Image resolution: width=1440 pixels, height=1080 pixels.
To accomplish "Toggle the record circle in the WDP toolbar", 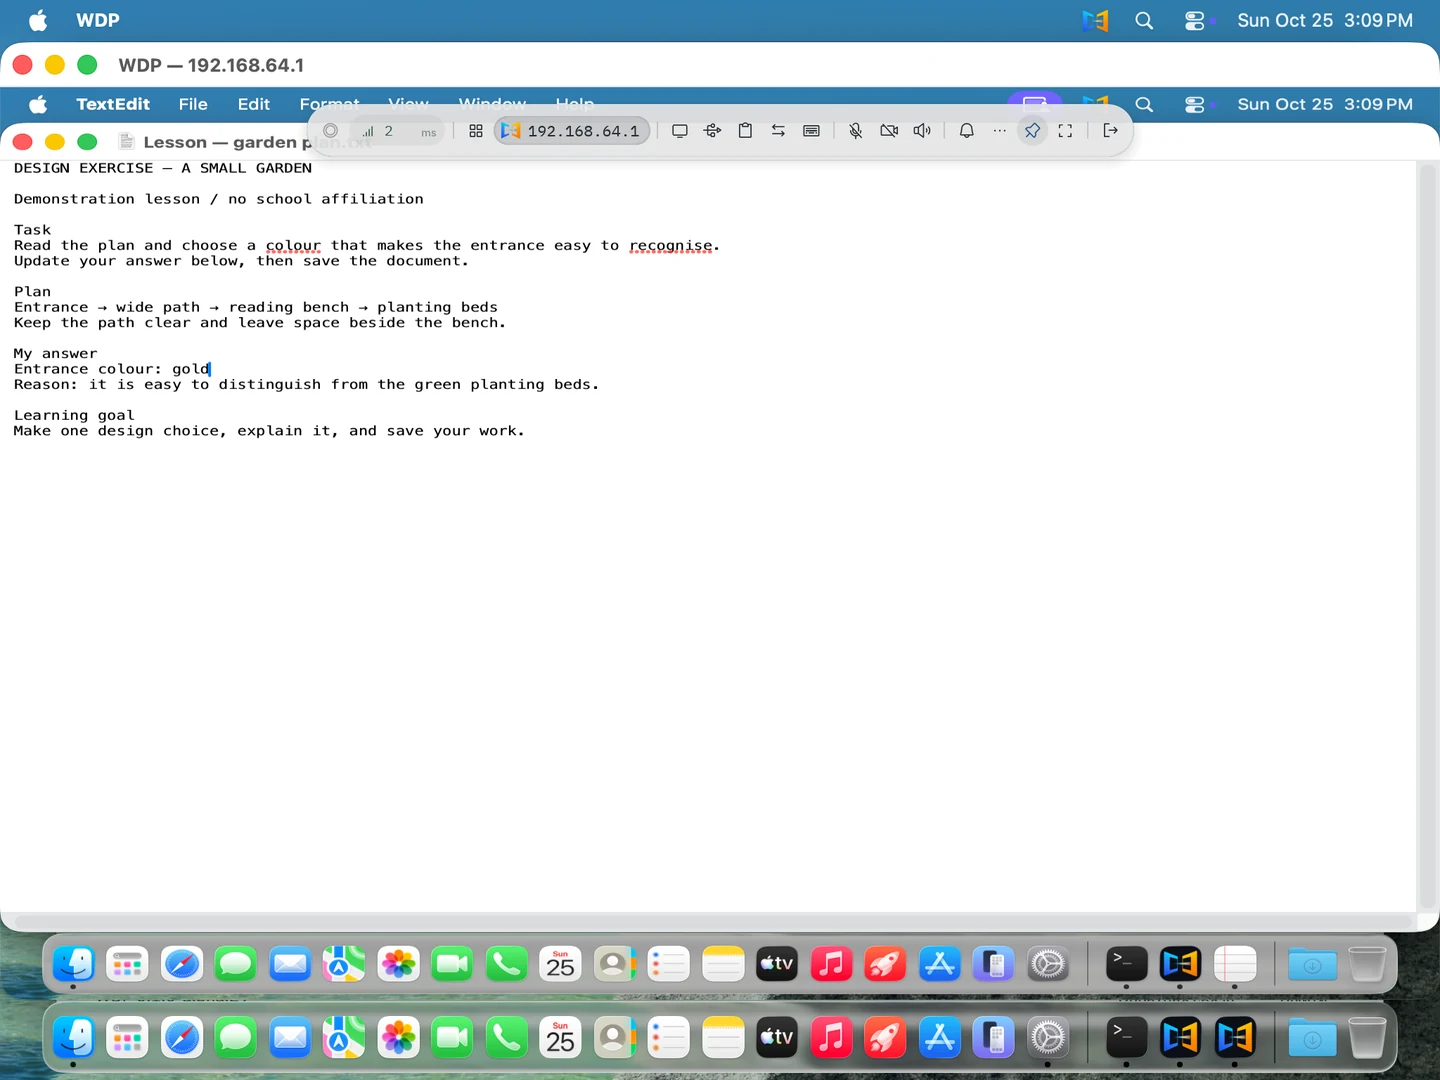I will (x=330, y=131).
